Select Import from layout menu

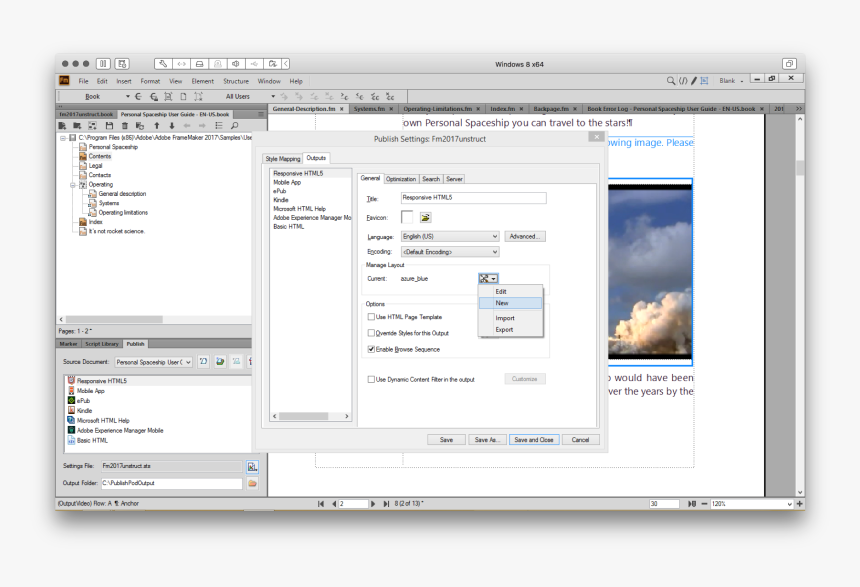coord(510,318)
